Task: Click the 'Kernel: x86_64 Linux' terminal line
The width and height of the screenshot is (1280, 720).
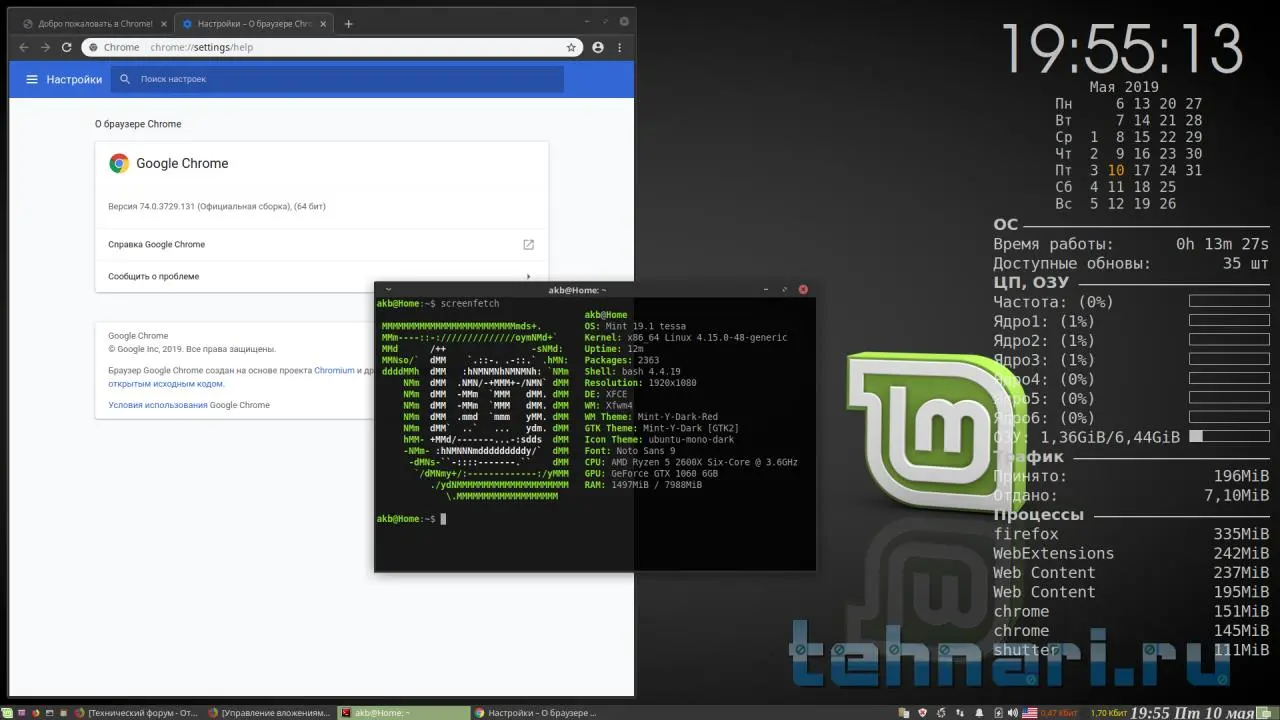Action: point(686,337)
